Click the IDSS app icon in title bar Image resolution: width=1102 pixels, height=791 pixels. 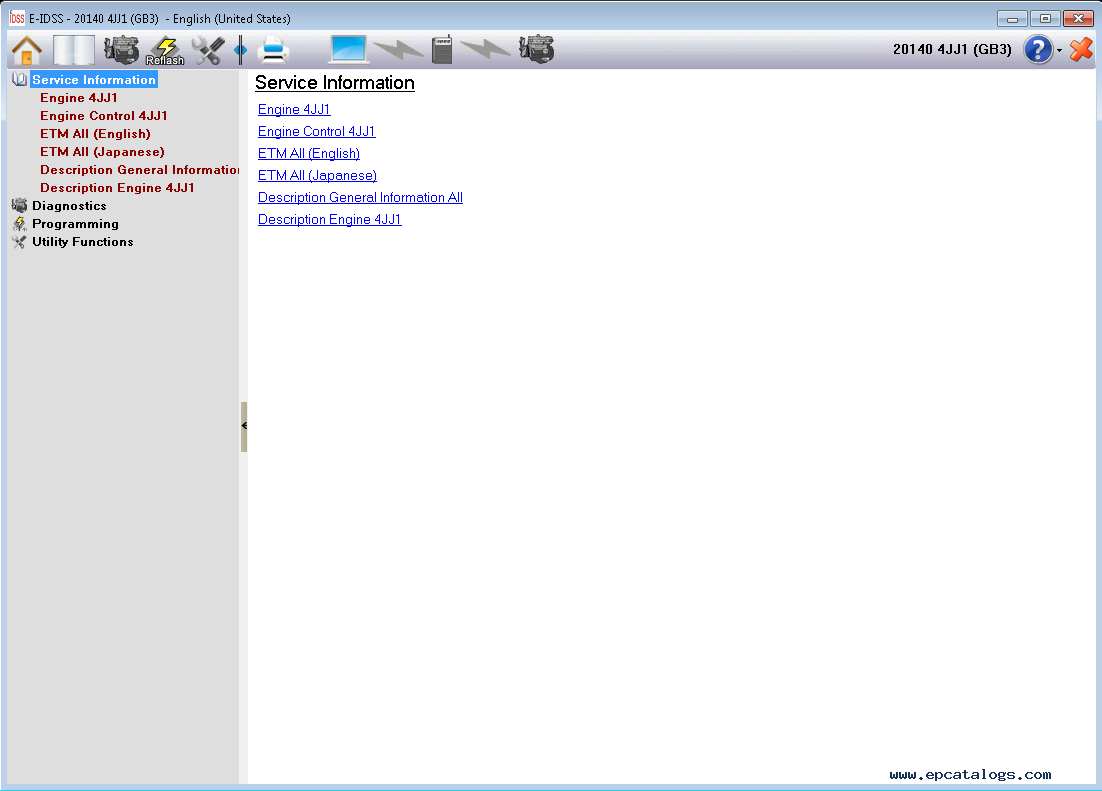point(17,18)
